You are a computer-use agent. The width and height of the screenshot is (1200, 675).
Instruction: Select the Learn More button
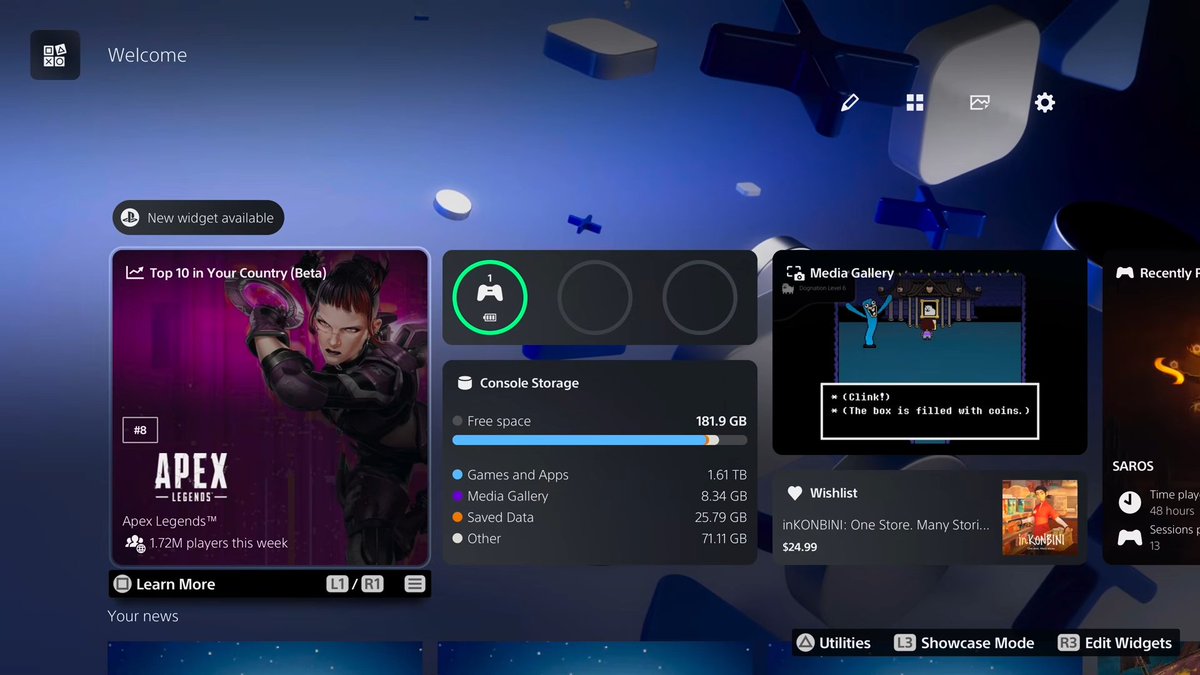164,584
